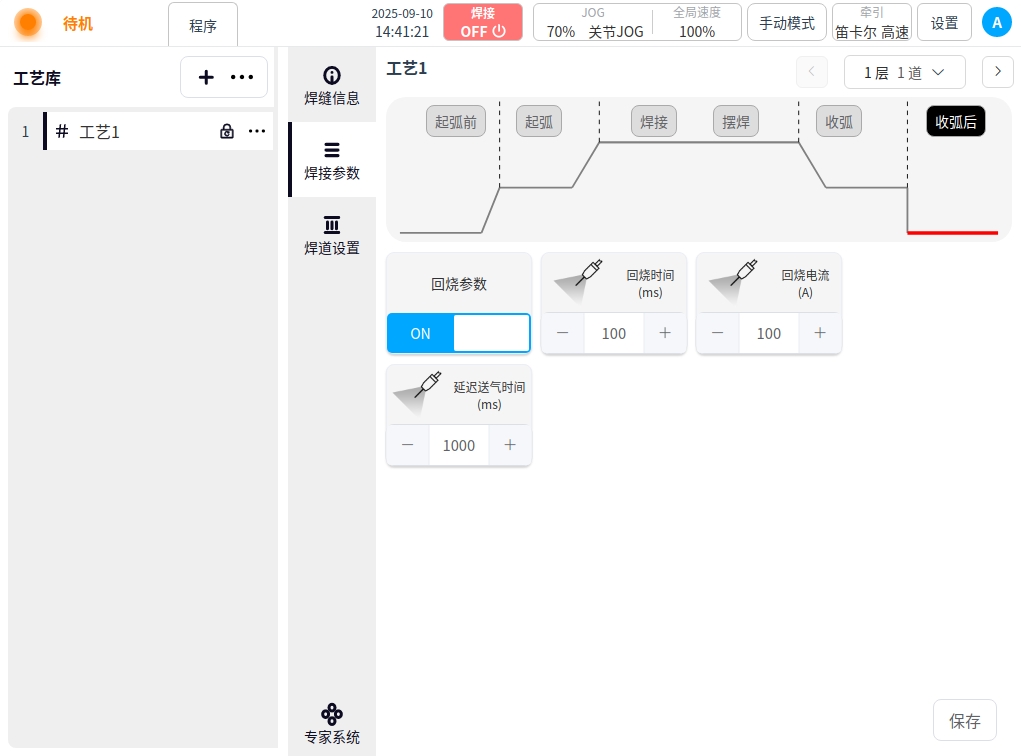Switch the 手动模式 mode button
1021x756 pixels.
786,22
